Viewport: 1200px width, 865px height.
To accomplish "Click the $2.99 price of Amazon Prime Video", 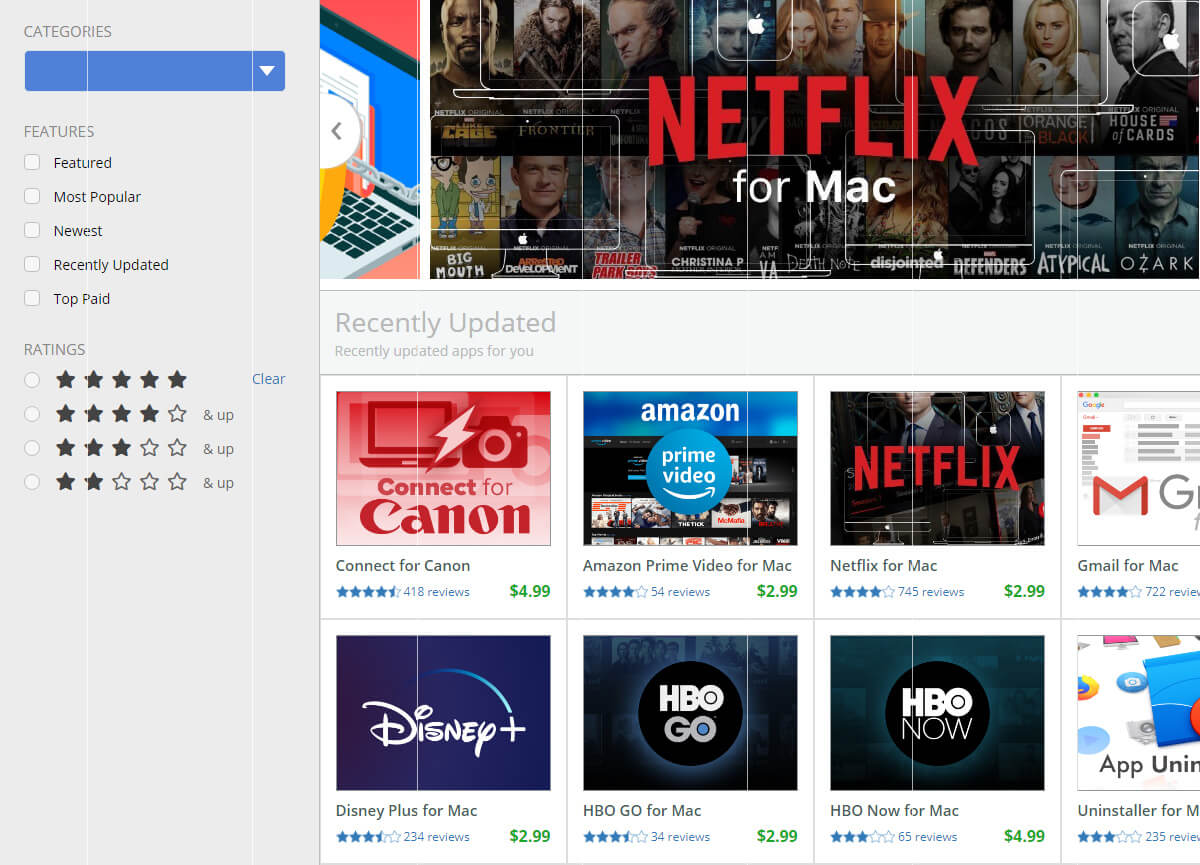I will (x=777, y=591).
